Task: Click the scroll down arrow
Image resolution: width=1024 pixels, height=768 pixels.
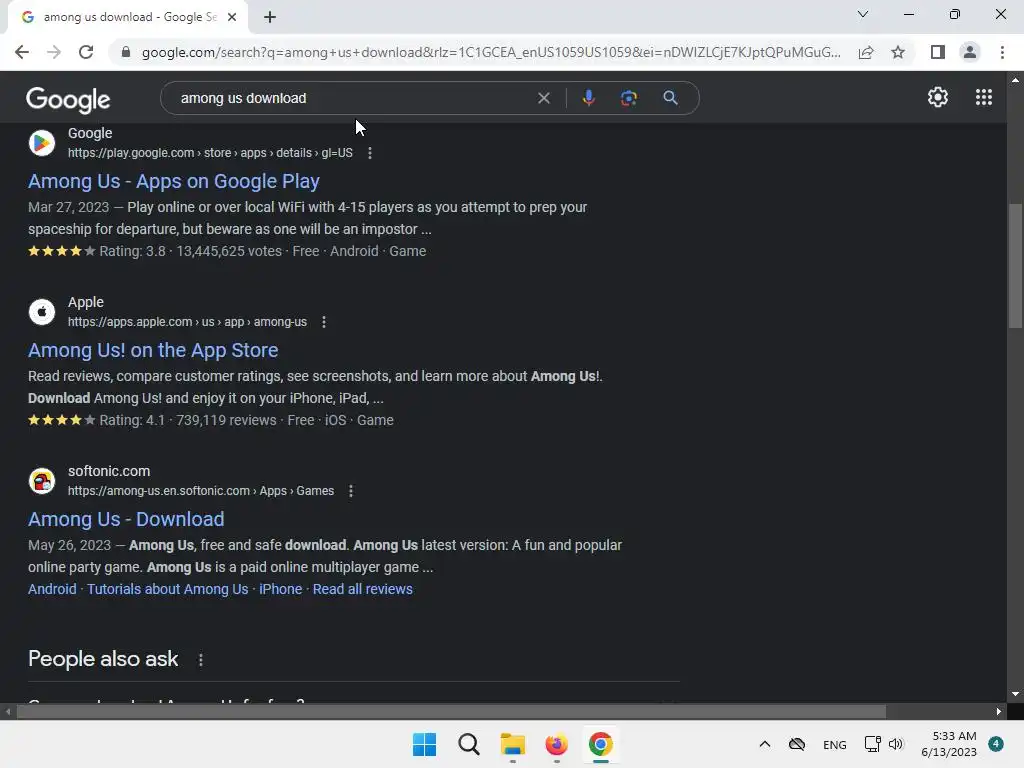Action: point(1015,694)
